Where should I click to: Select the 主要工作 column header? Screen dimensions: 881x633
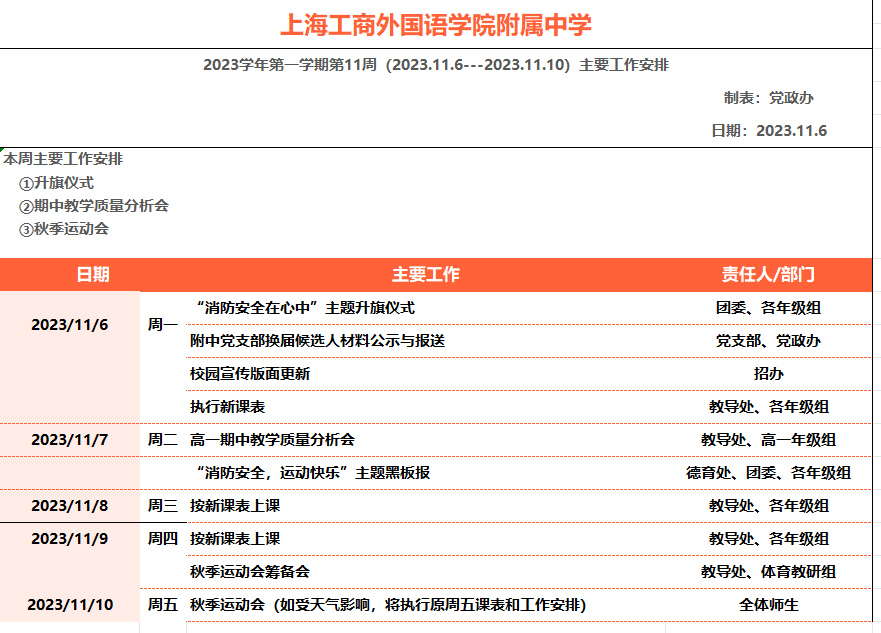point(425,275)
